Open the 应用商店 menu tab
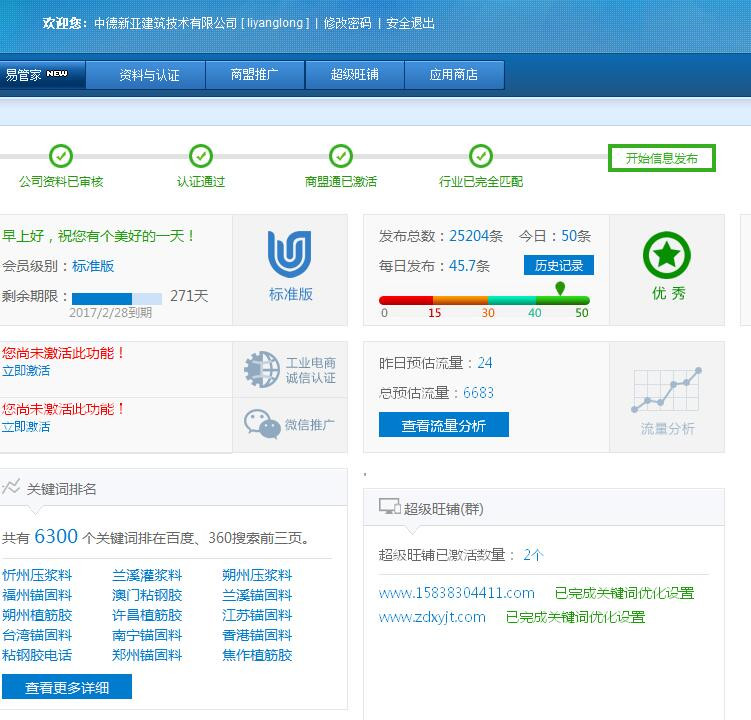Image resolution: width=751 pixels, height=720 pixels. (x=454, y=75)
